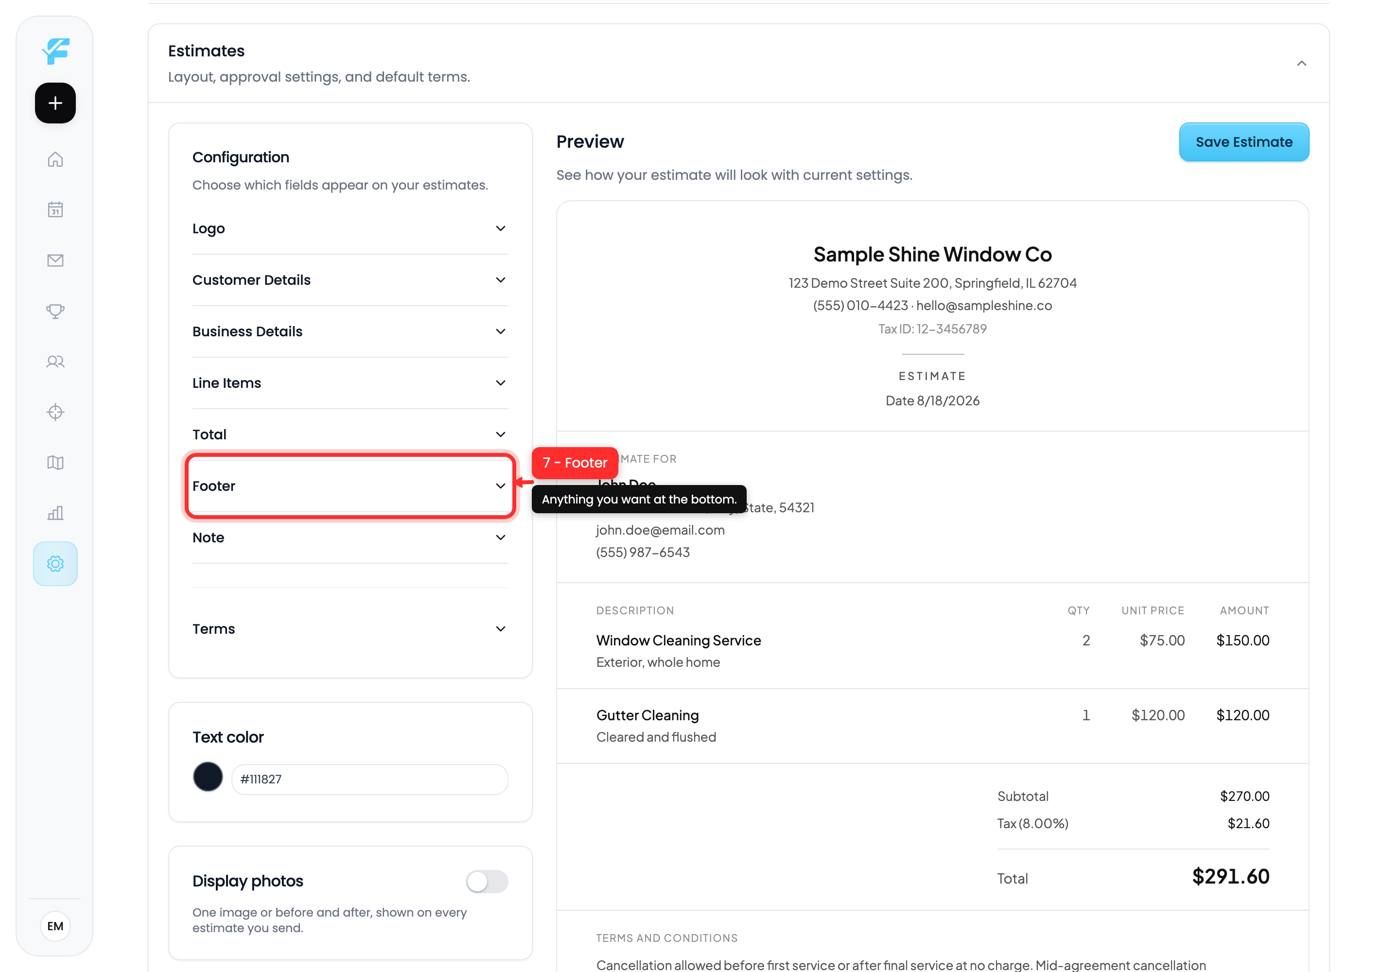This screenshot has height=972, width=1400.
Task: Collapse the Estimates panel chevron
Action: click(1301, 63)
